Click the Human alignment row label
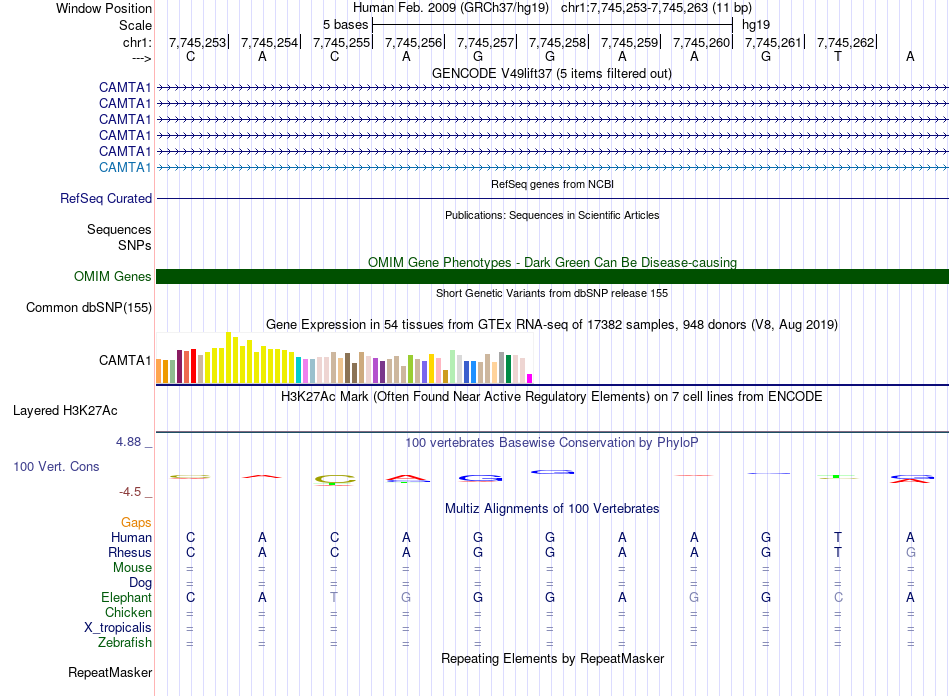Screen dimensions: 950x696 click(x=131, y=537)
